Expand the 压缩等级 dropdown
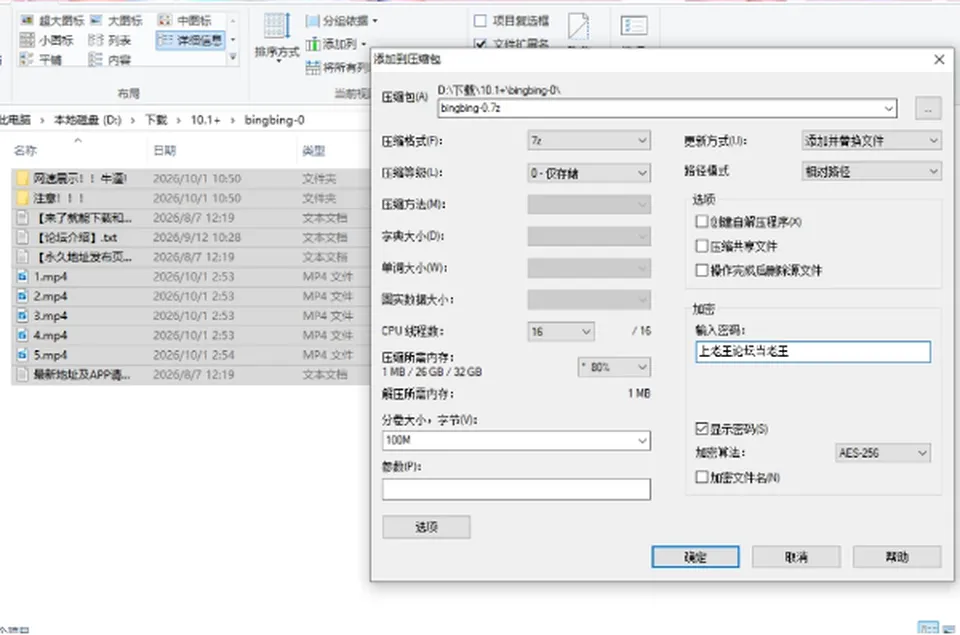 click(589, 173)
